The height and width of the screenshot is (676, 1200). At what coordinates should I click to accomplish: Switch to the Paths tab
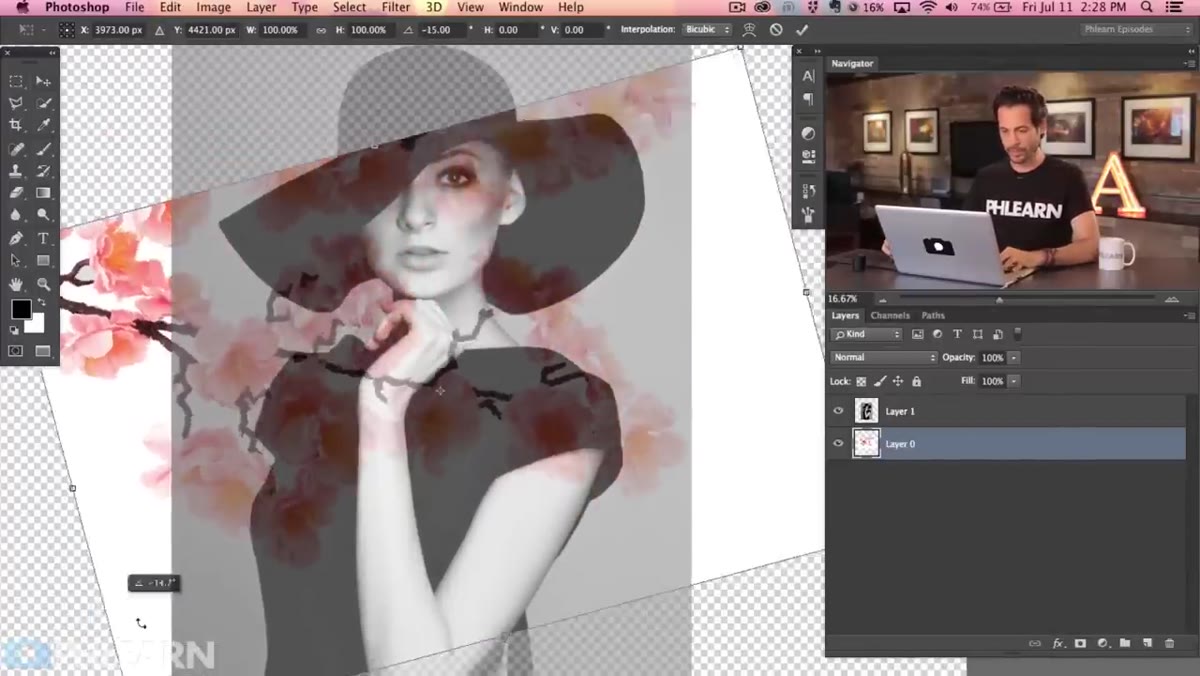point(933,315)
